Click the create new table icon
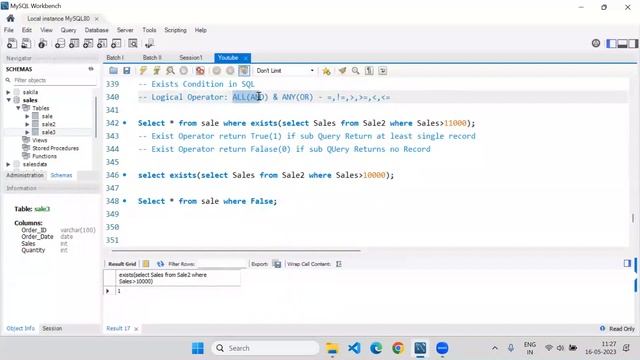The image size is (640, 360). 74,43
